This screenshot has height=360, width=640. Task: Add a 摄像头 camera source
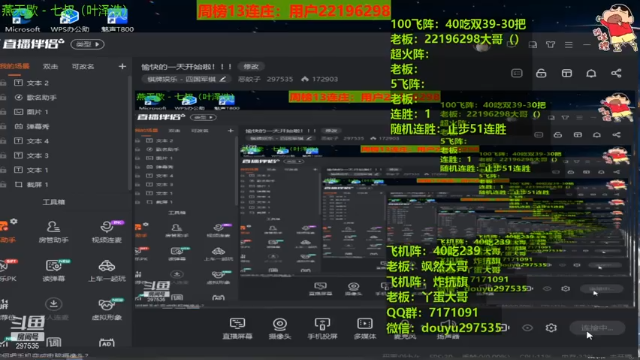pos(280,329)
